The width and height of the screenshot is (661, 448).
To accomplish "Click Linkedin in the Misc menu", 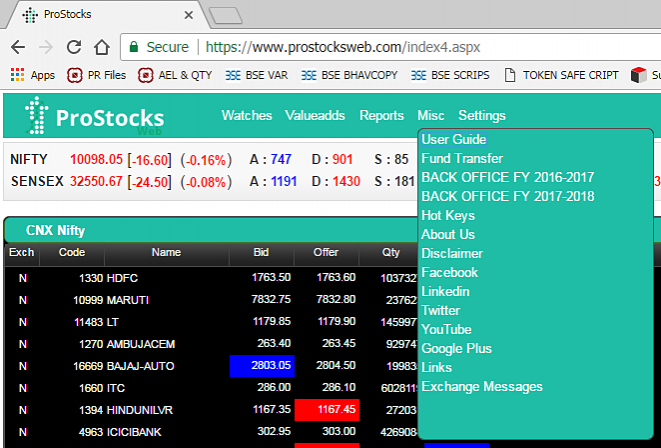I will [446, 291].
